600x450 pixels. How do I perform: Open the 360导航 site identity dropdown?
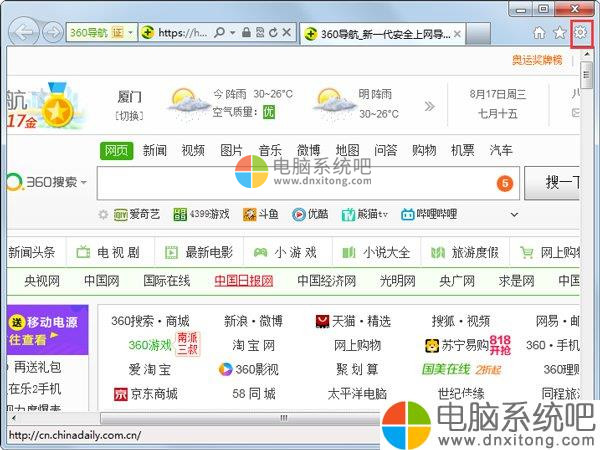101,33
